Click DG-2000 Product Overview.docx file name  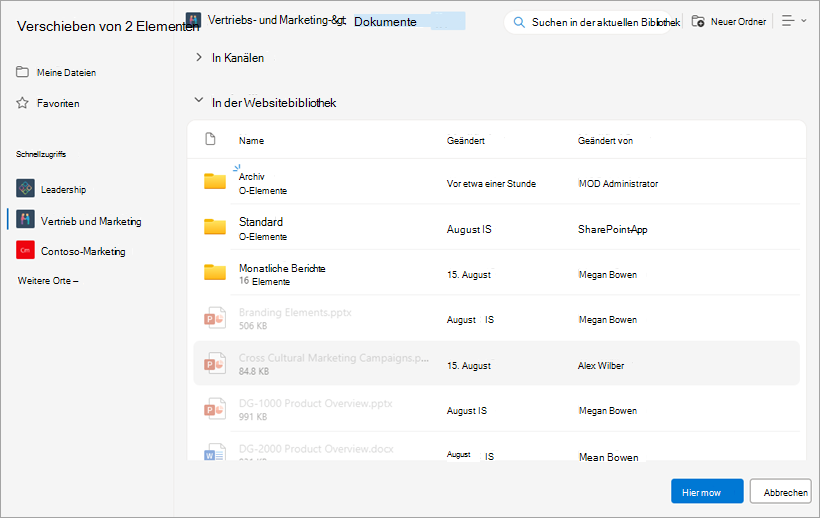pyautogui.click(x=316, y=449)
